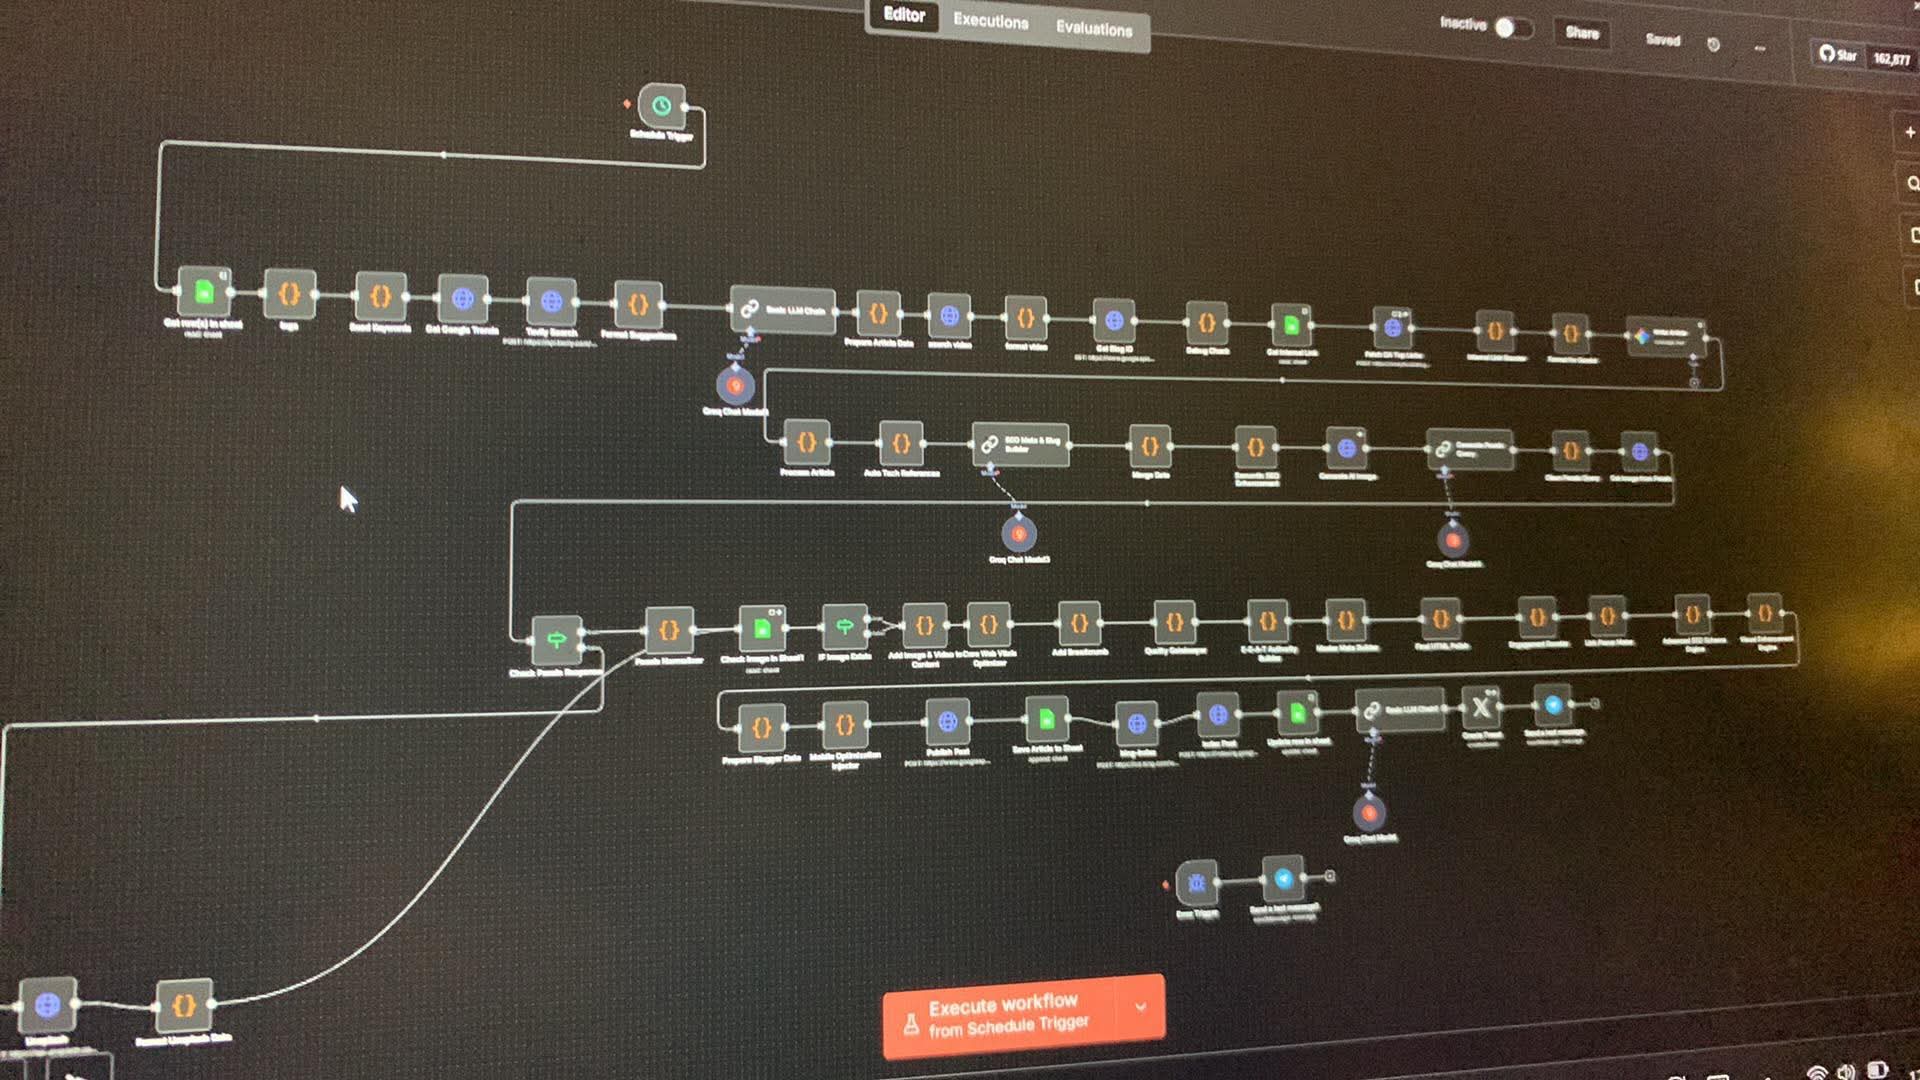Click the workflow history clock icon
Screen dimensions: 1920x1080
tap(1713, 45)
